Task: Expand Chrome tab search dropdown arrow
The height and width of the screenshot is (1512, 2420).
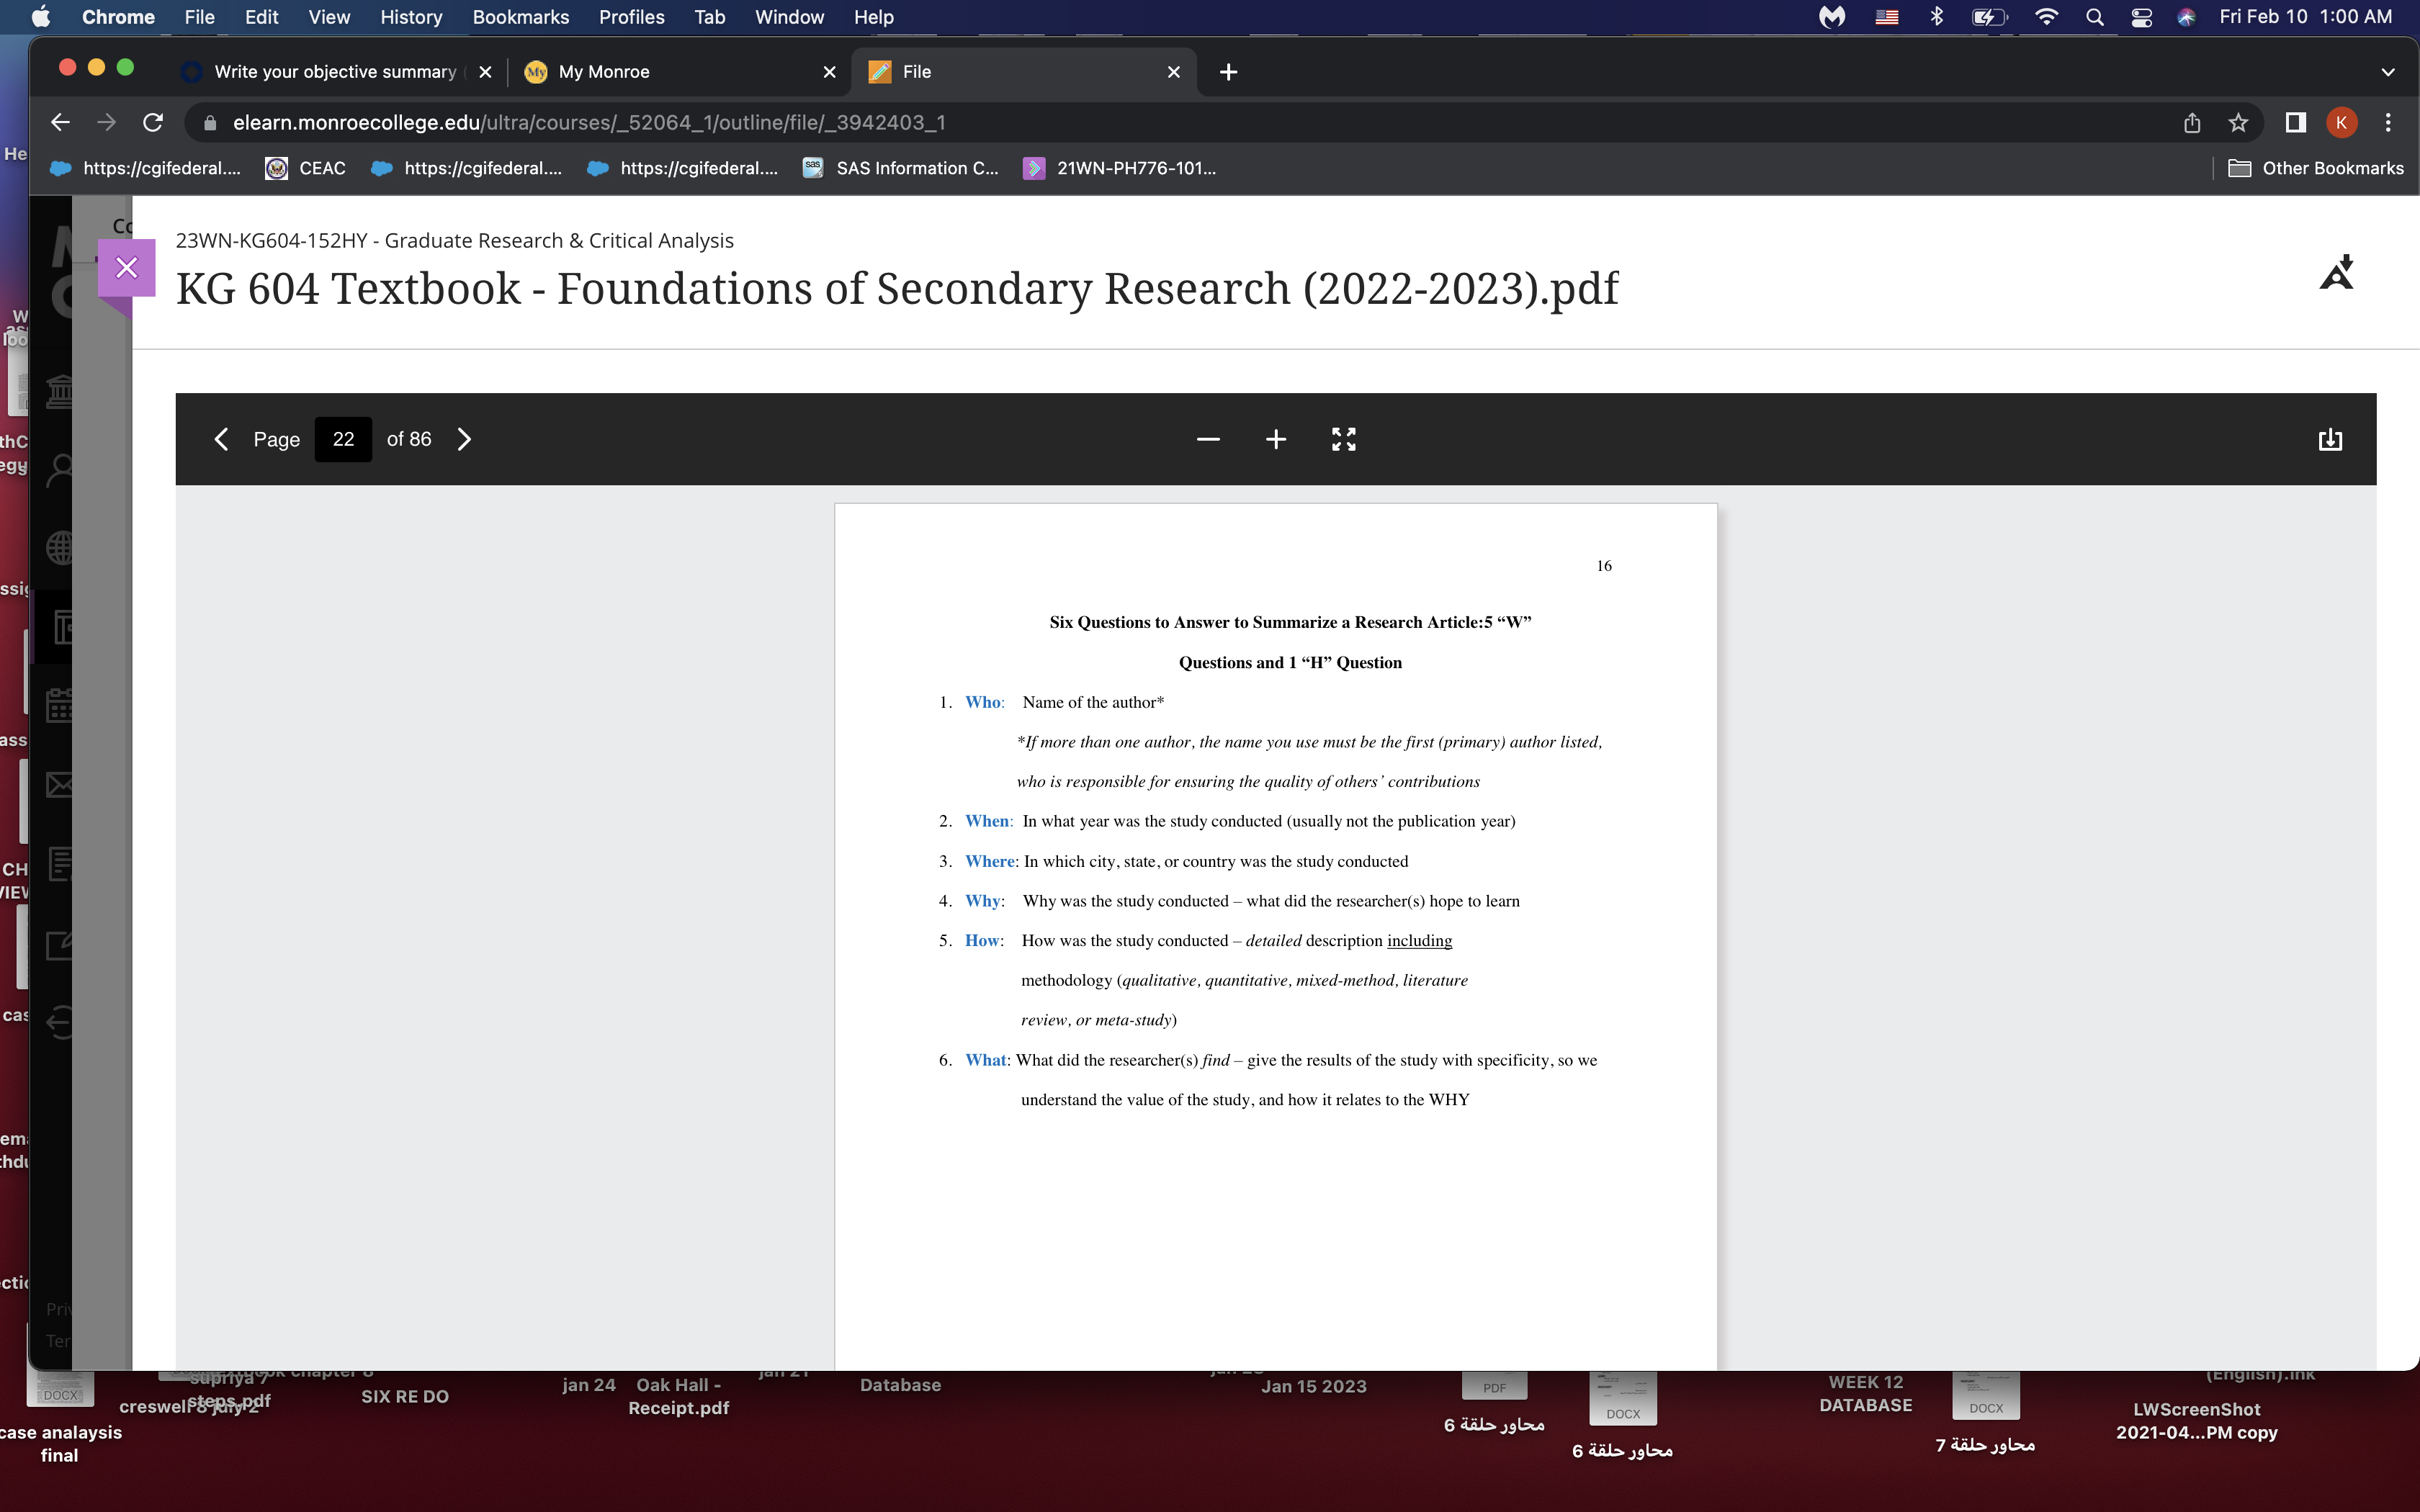Action: click(2388, 72)
